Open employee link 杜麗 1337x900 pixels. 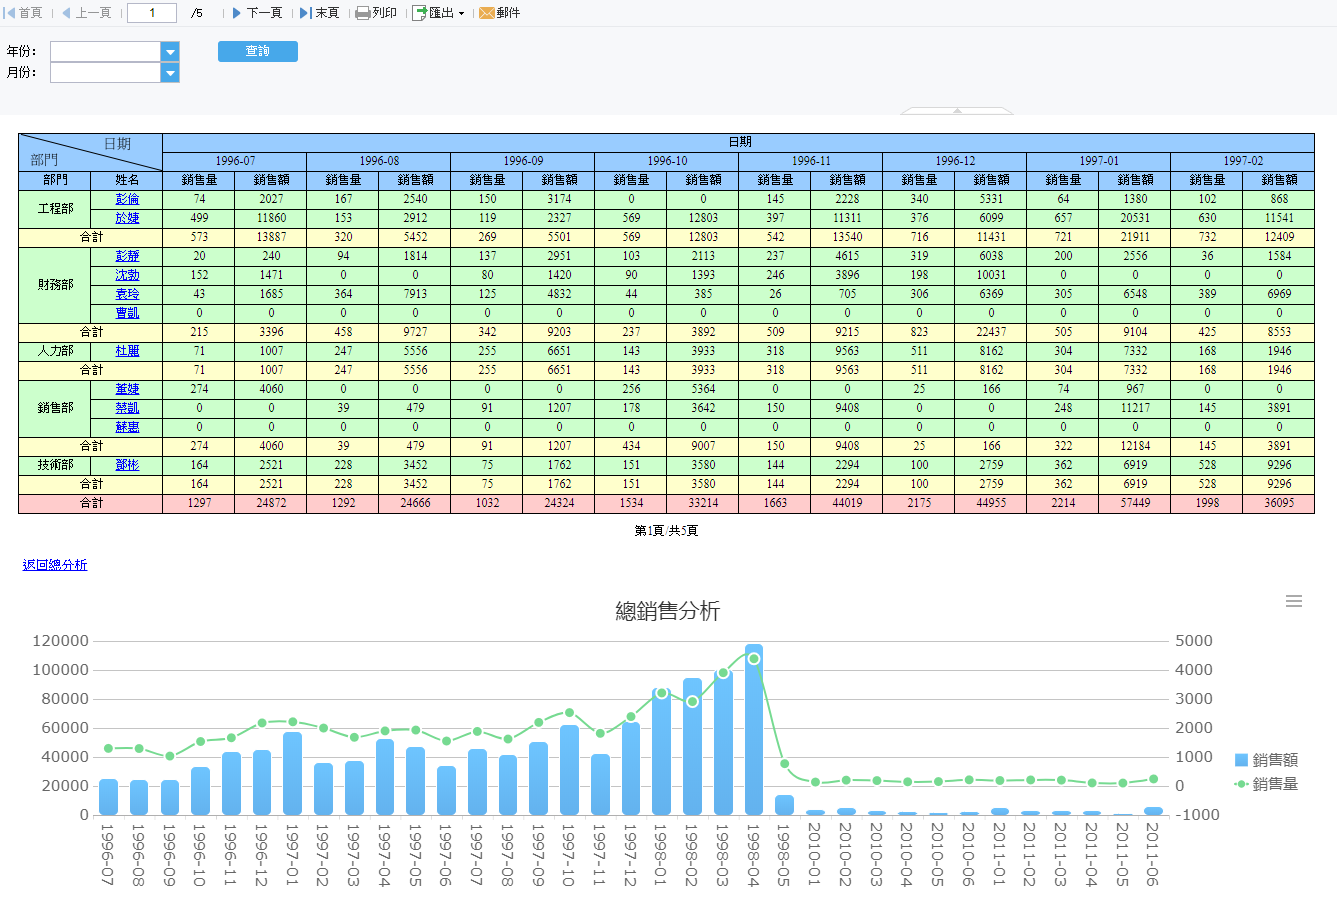127,351
